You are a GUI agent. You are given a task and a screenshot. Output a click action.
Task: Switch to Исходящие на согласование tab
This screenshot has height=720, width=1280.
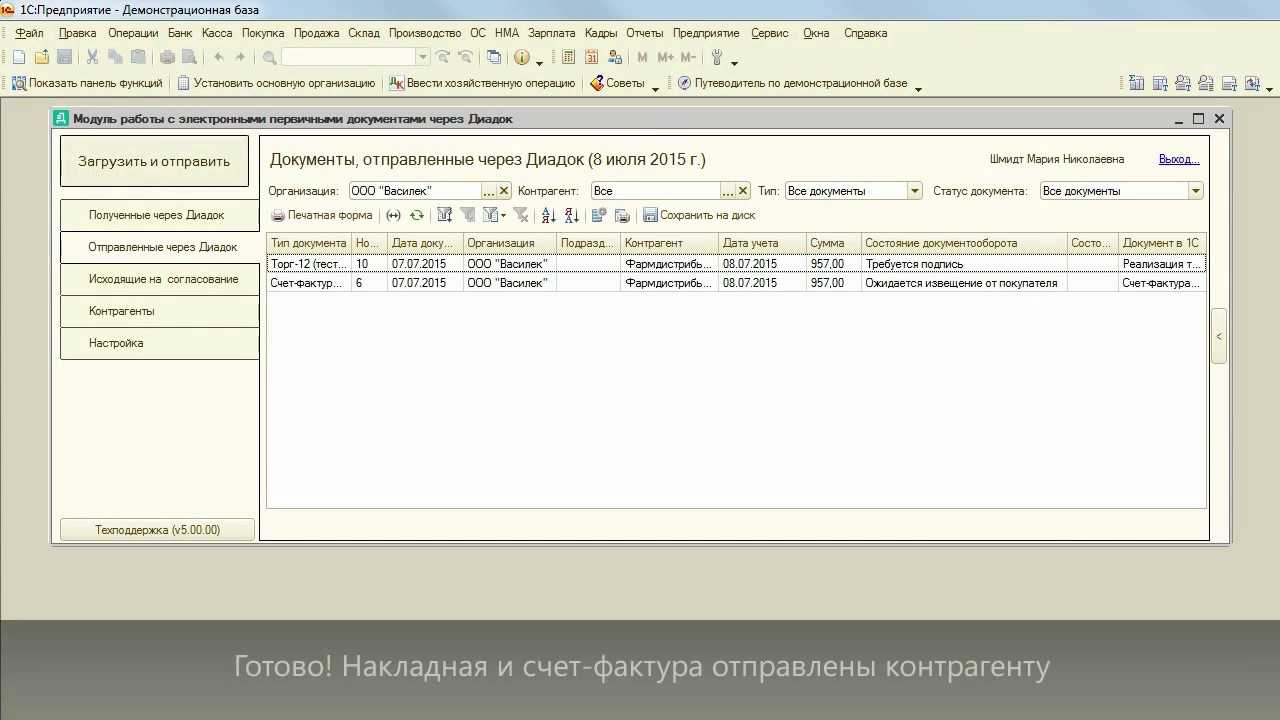(159, 279)
